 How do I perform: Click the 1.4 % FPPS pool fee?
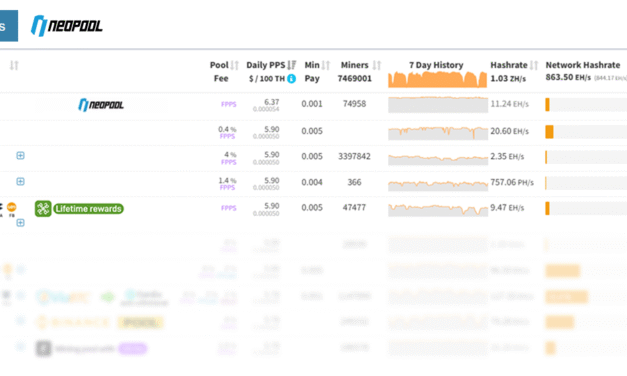tap(227, 184)
